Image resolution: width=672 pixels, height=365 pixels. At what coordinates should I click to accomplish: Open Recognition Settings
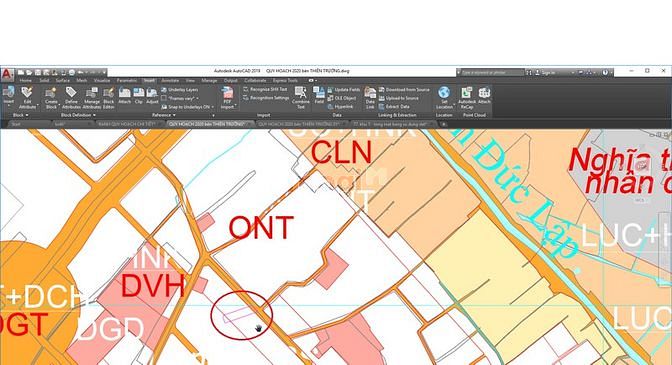(266, 98)
